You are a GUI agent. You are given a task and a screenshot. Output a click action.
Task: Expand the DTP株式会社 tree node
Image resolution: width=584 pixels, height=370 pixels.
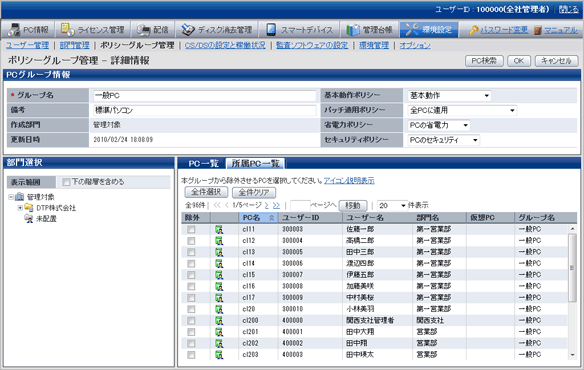point(20,208)
